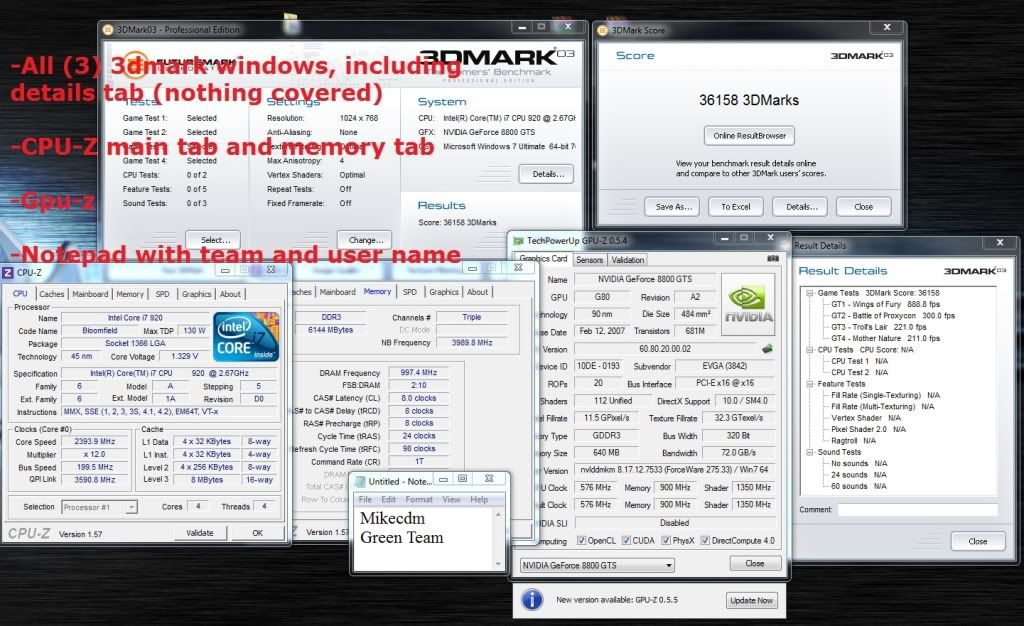Click the blue info icon beside the update notice

pos(532,599)
